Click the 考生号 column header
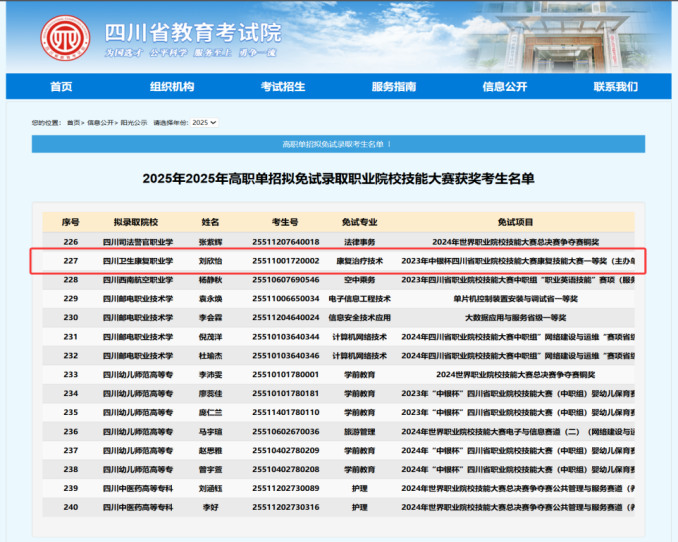 click(x=285, y=222)
